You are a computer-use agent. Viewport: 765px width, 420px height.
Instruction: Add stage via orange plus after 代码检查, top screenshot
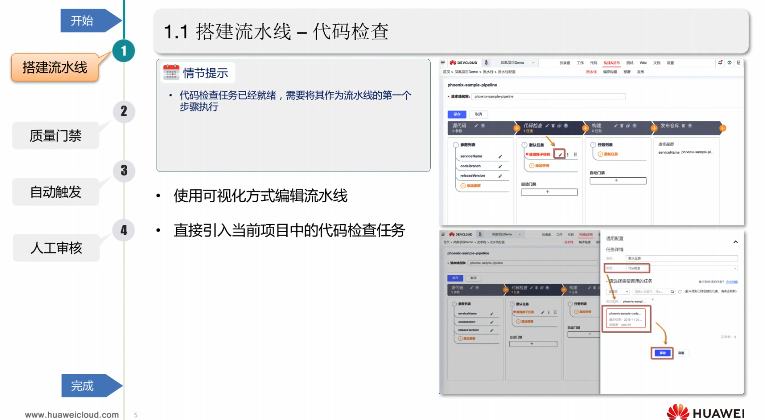point(585,128)
